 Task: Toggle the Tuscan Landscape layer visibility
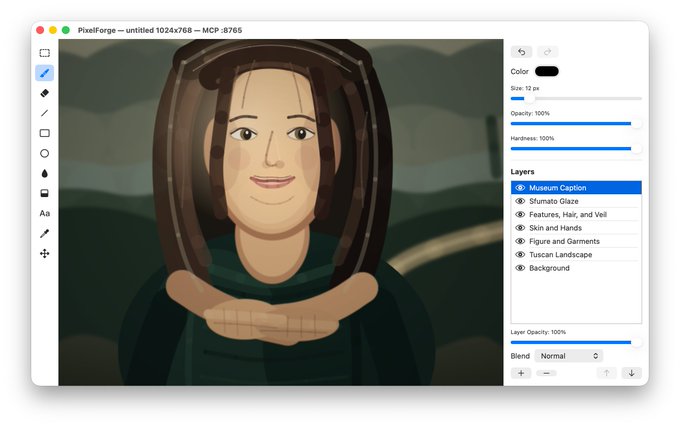pos(520,255)
